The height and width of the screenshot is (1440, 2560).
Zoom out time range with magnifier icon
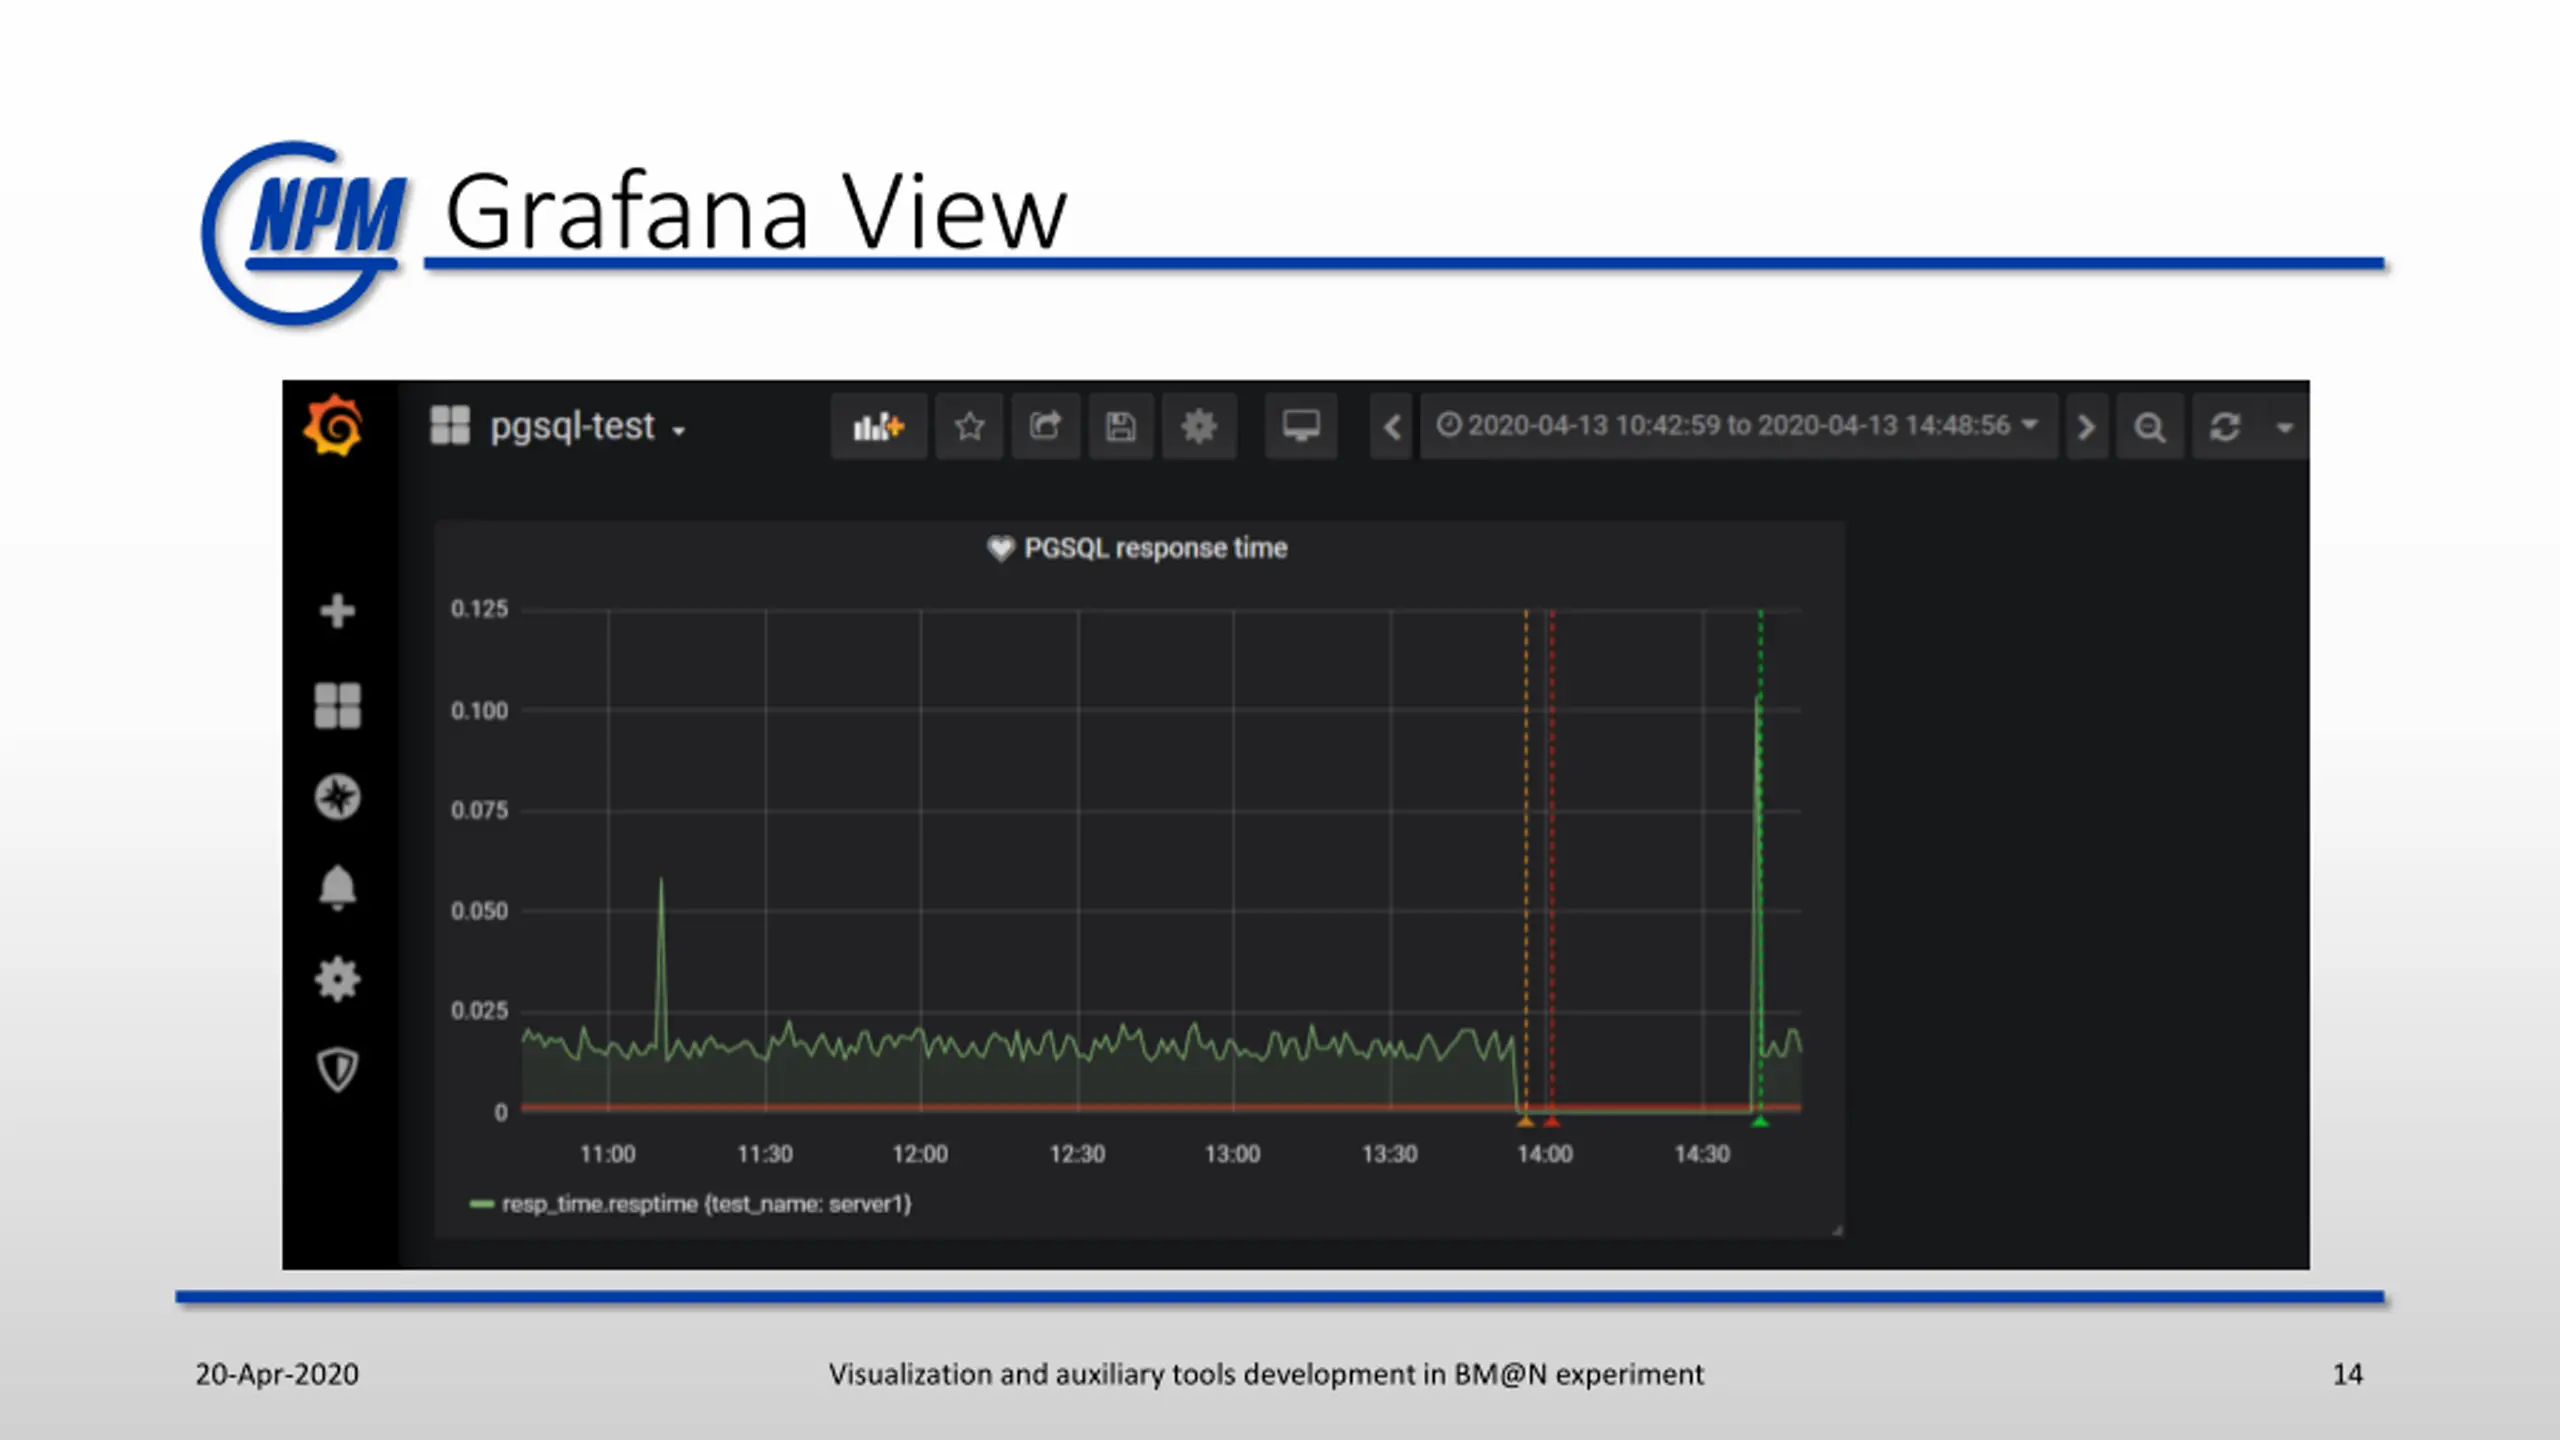[2150, 427]
